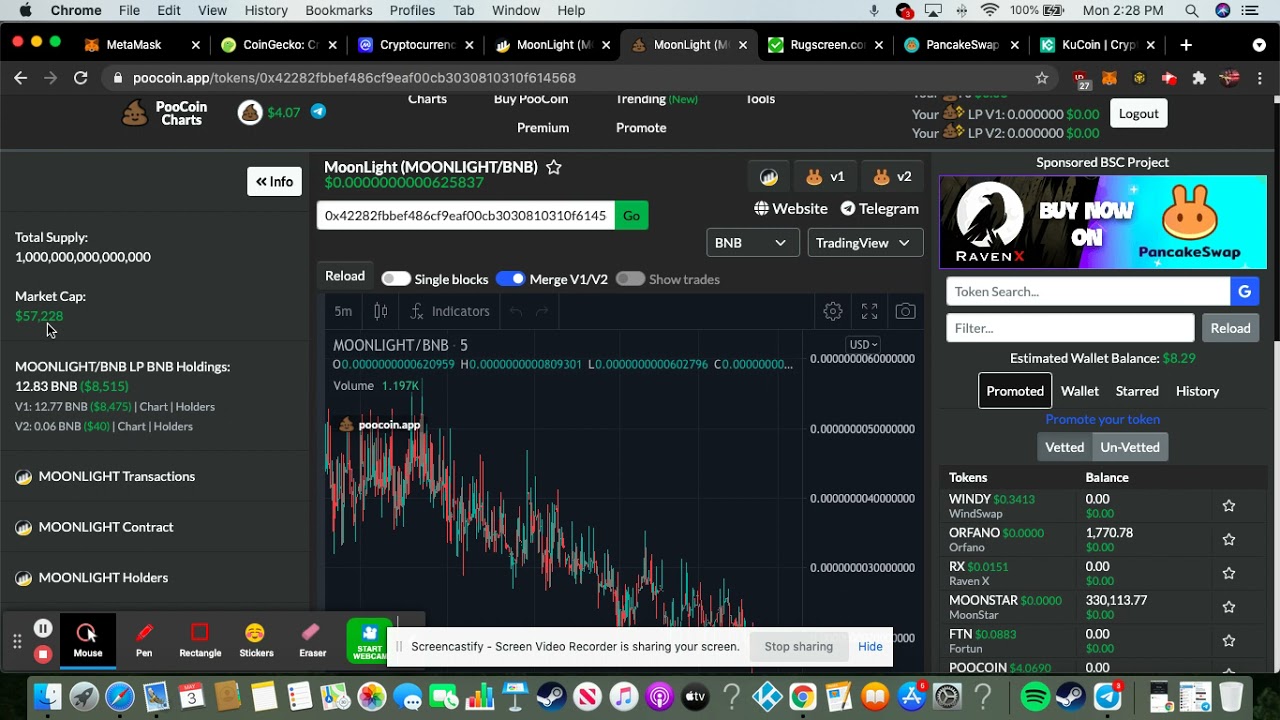Star the FTN Fortun row
Image resolution: width=1280 pixels, height=720 pixels.
pos(1228,641)
